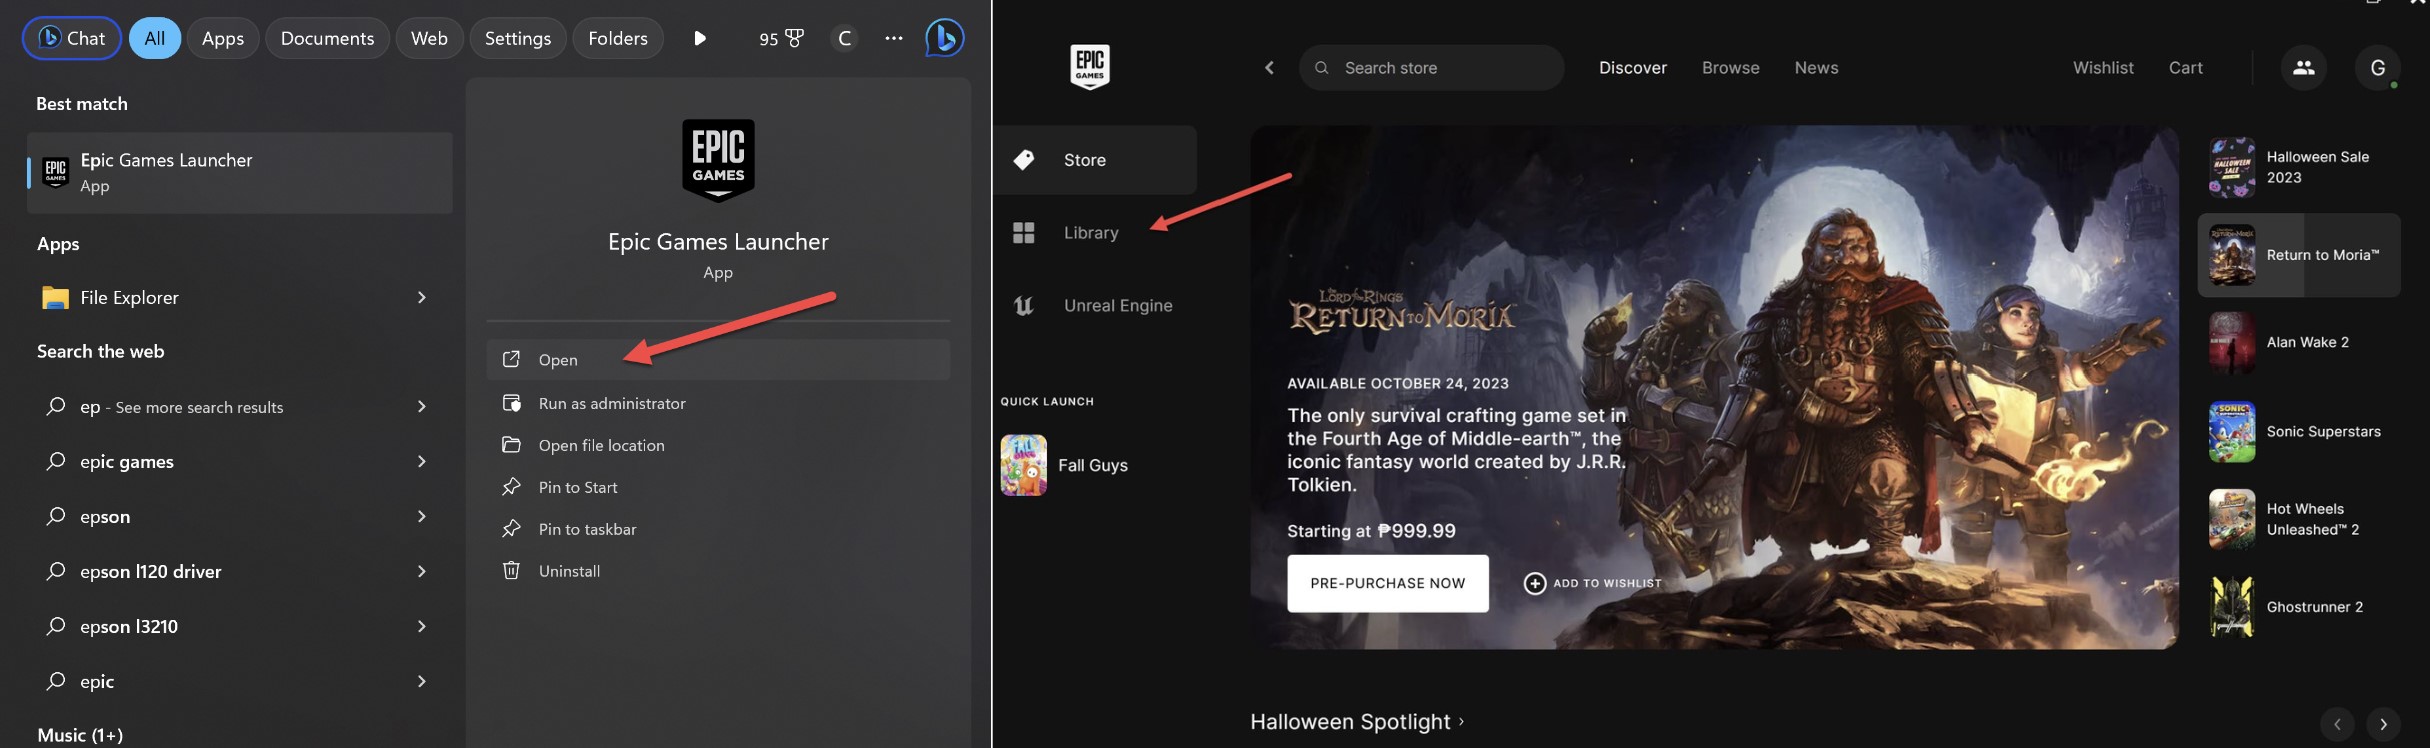Select the Ghostrunner 2 carousel item

click(x=2299, y=607)
